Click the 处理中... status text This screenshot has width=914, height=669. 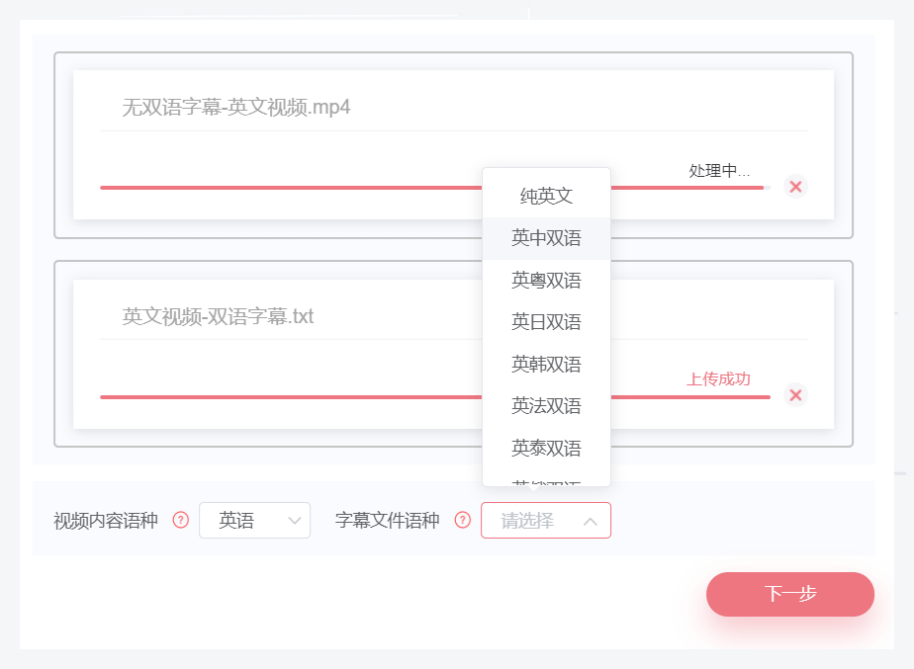tap(719, 171)
